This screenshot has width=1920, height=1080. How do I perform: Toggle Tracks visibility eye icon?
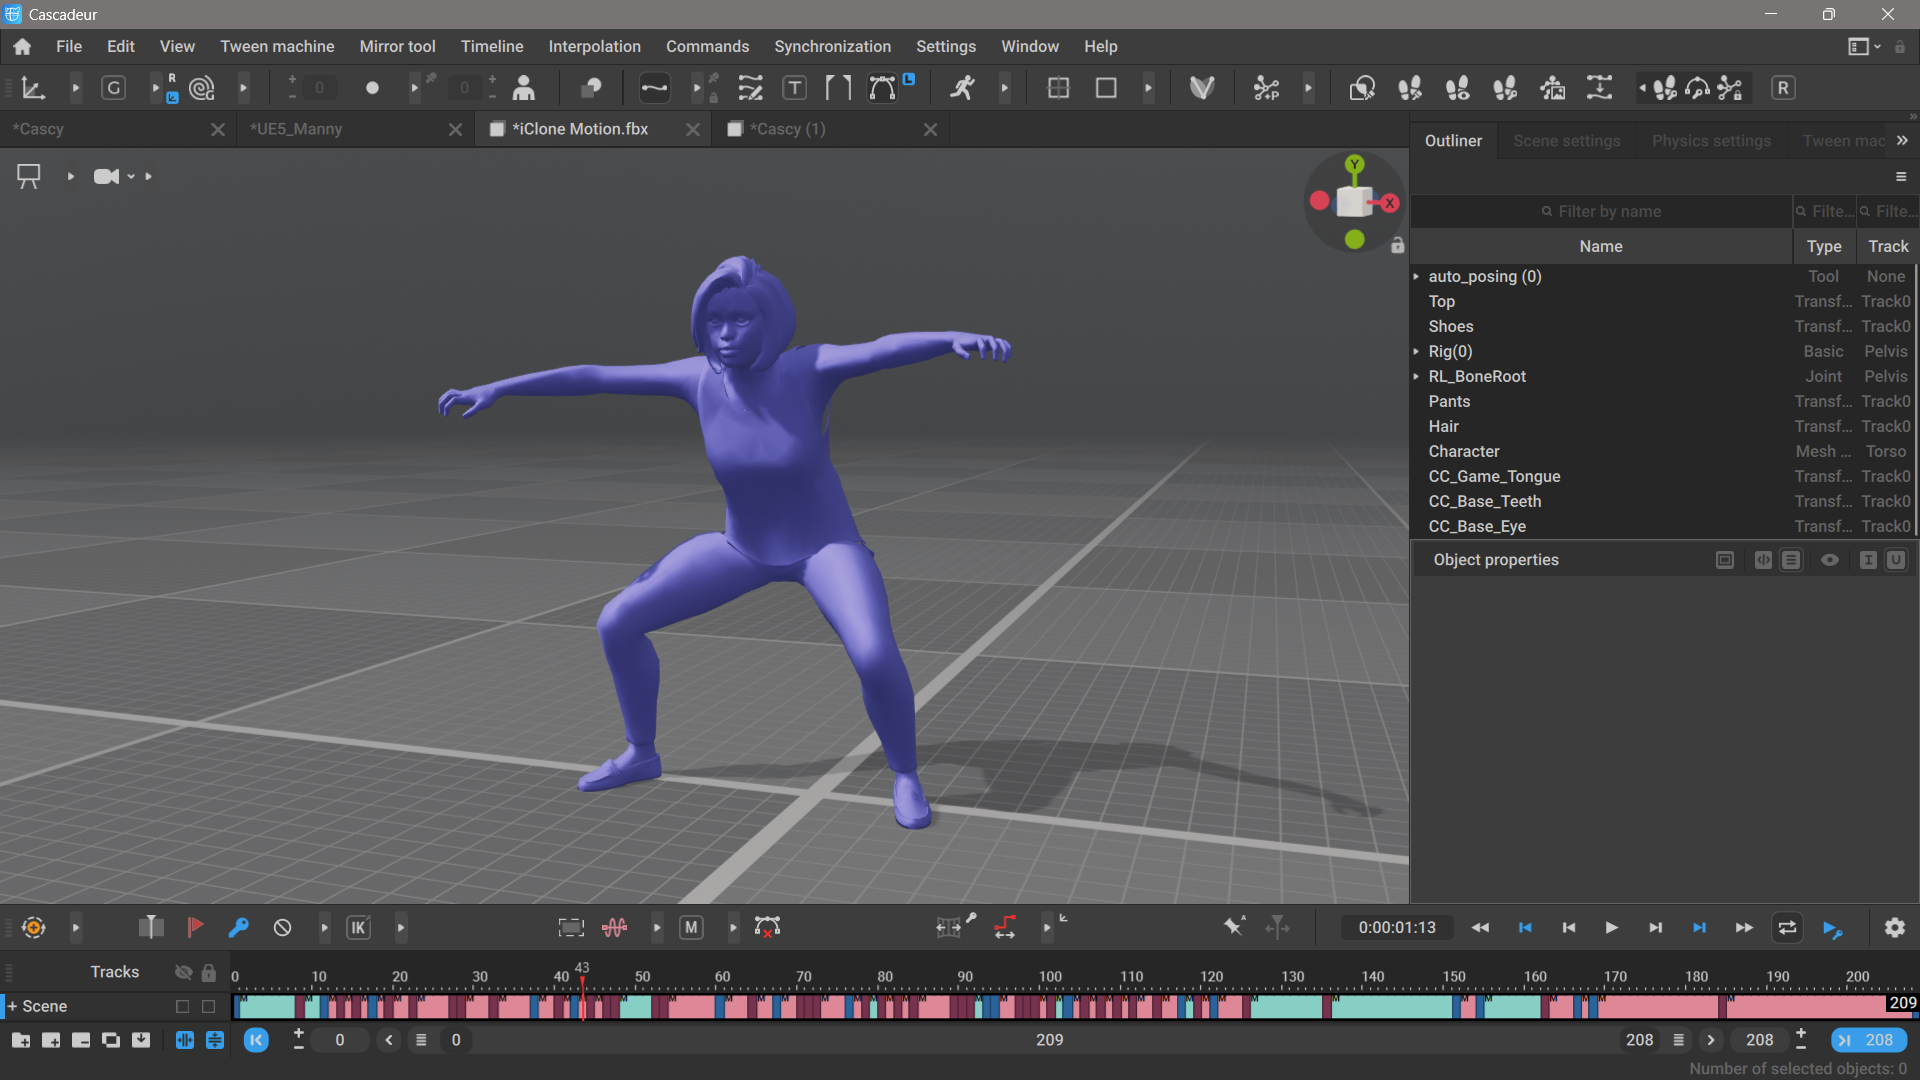pos(183,972)
